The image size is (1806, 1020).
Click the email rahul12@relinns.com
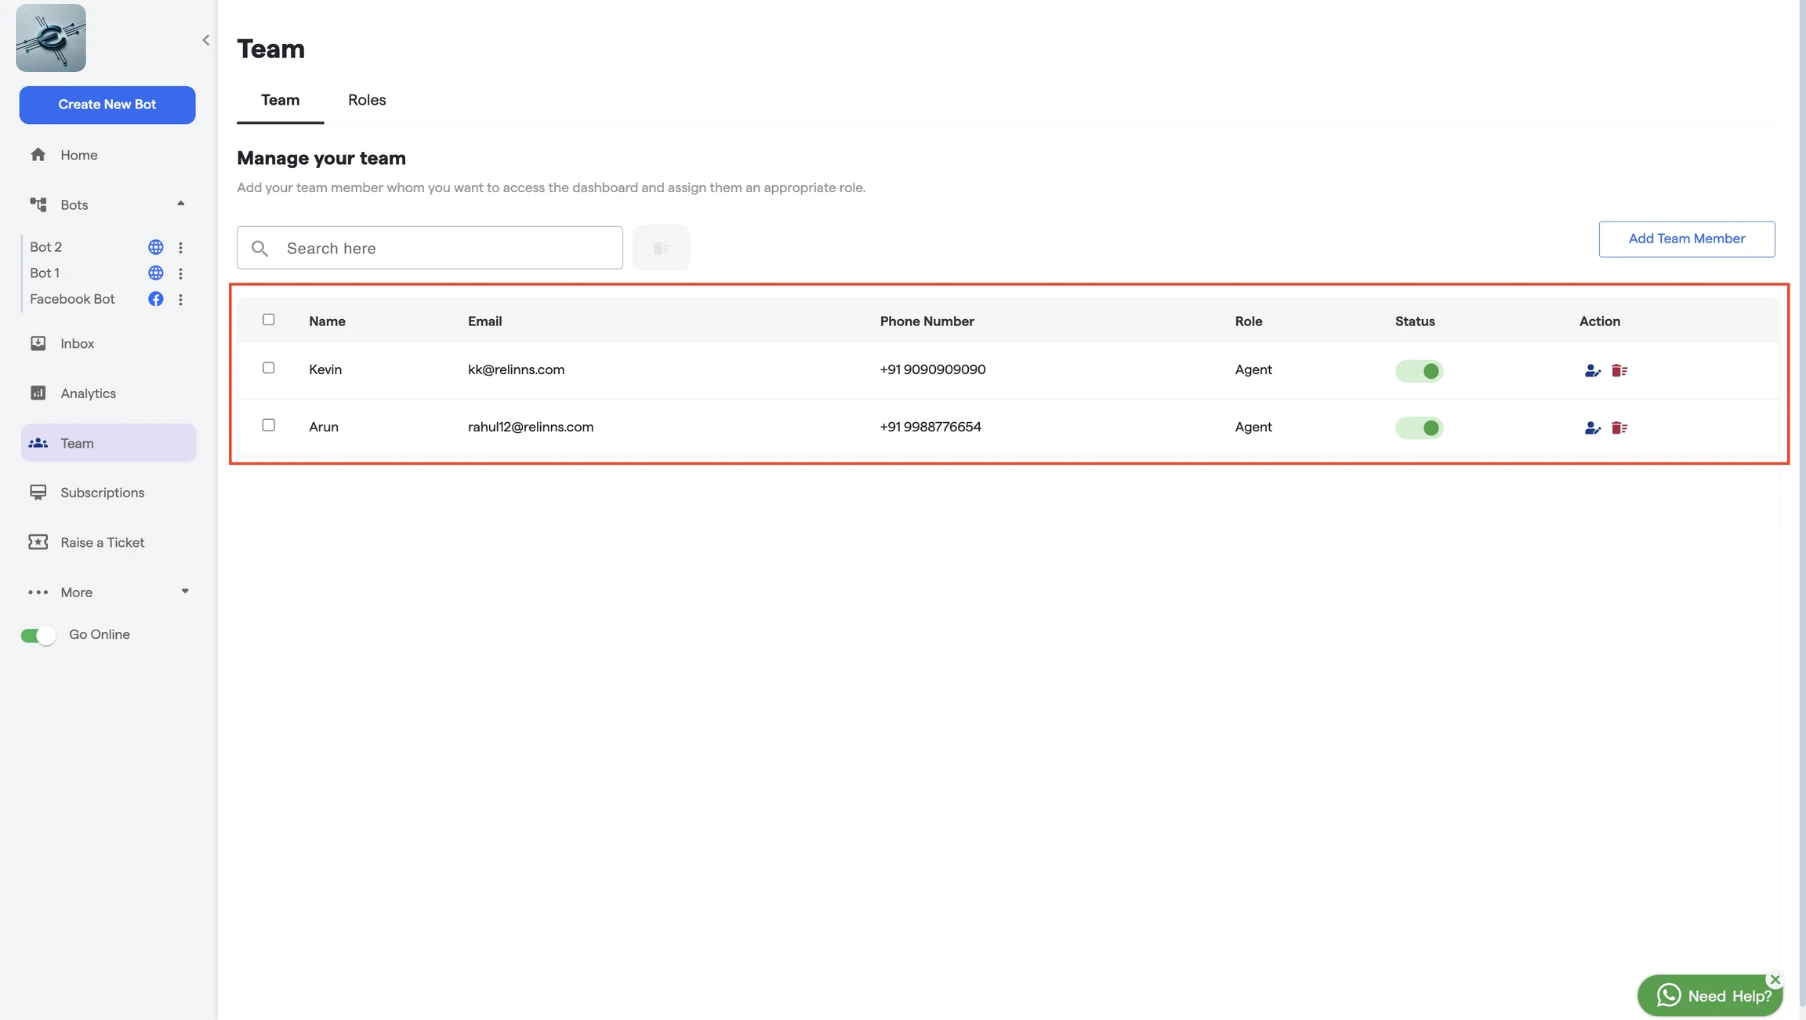pyautogui.click(x=531, y=427)
